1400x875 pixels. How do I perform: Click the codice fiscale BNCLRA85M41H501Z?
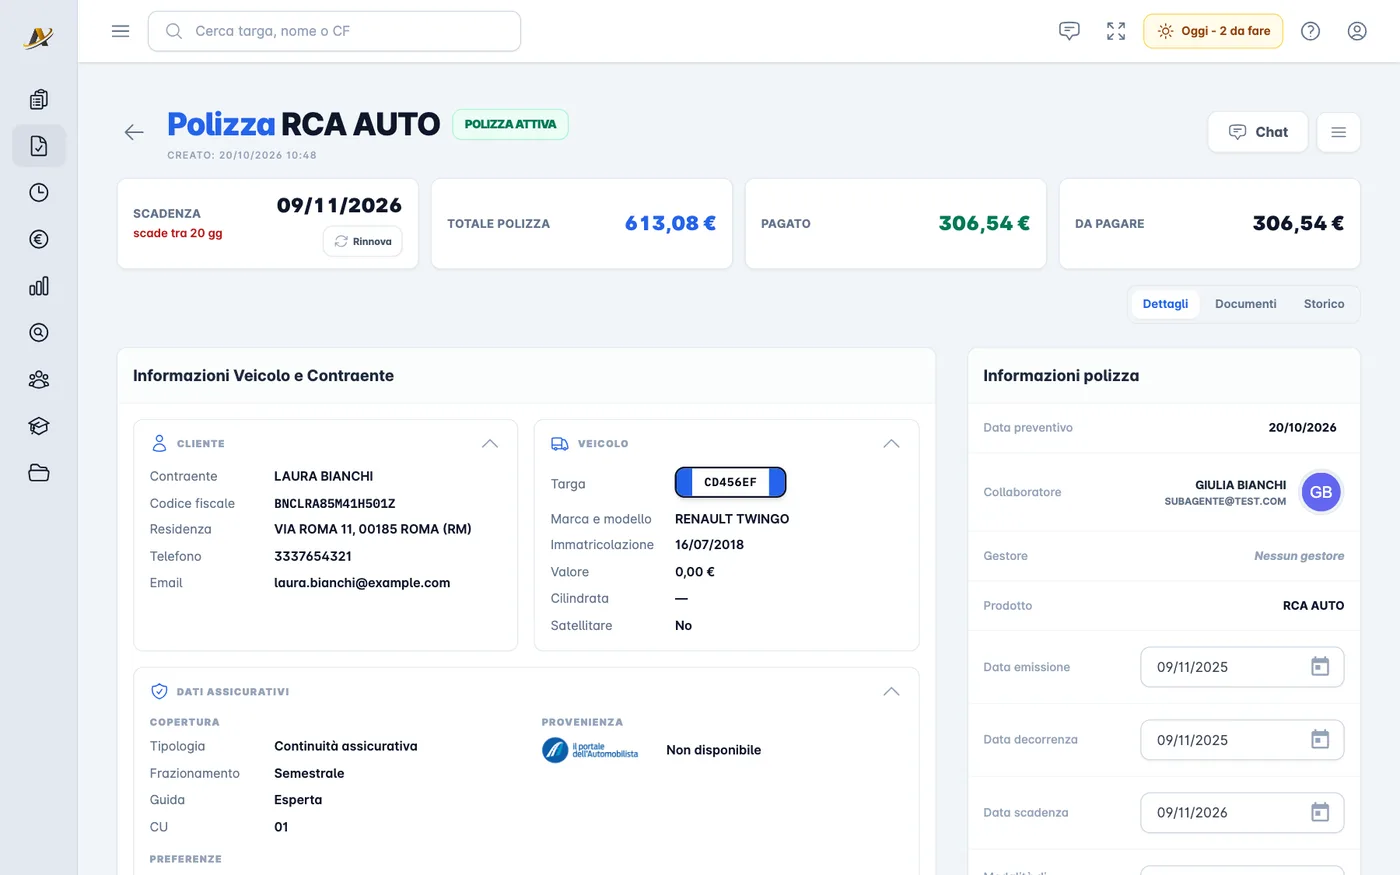tap(335, 503)
